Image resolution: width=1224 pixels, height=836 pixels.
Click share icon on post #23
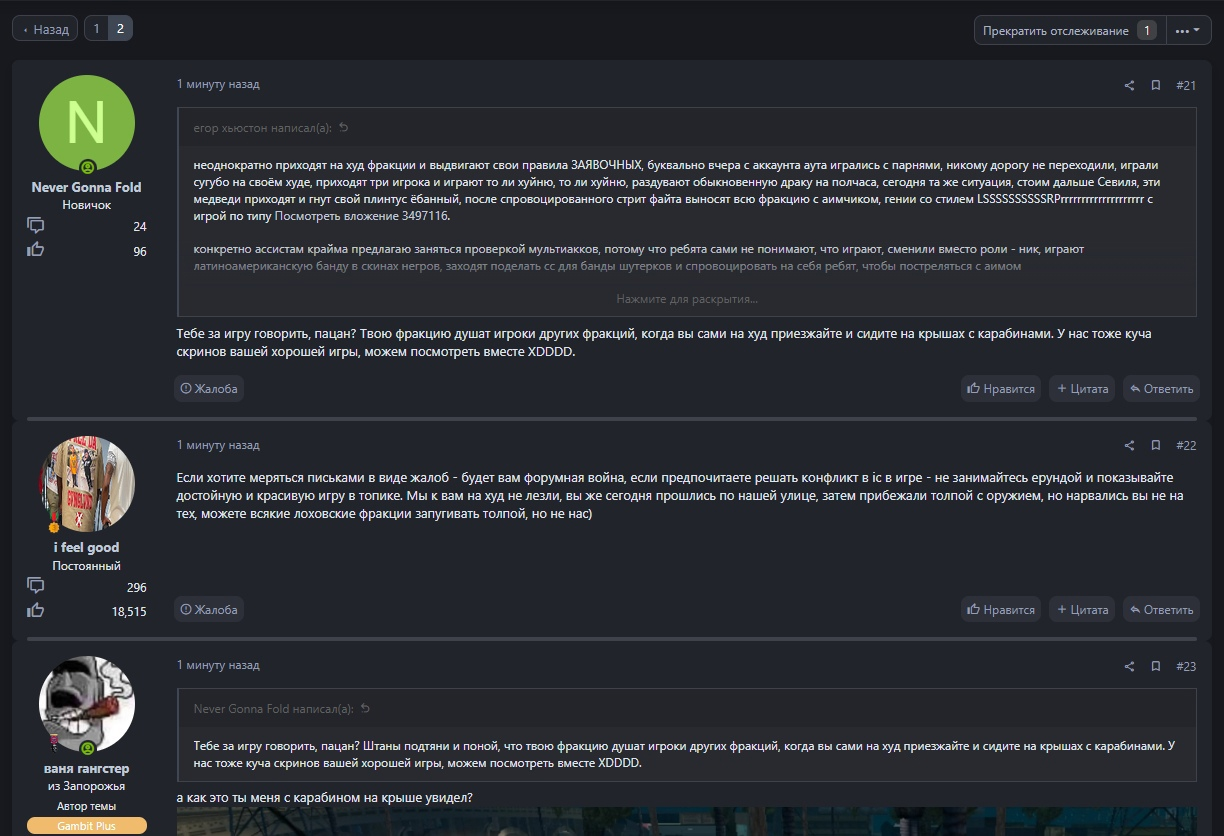(1129, 667)
